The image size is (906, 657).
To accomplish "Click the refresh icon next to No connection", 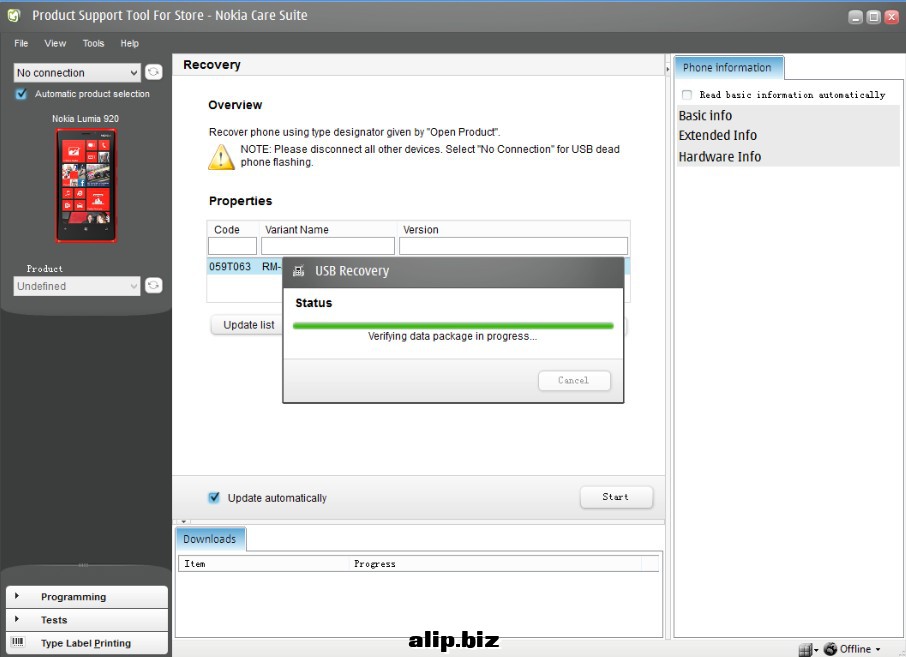I will (154, 72).
